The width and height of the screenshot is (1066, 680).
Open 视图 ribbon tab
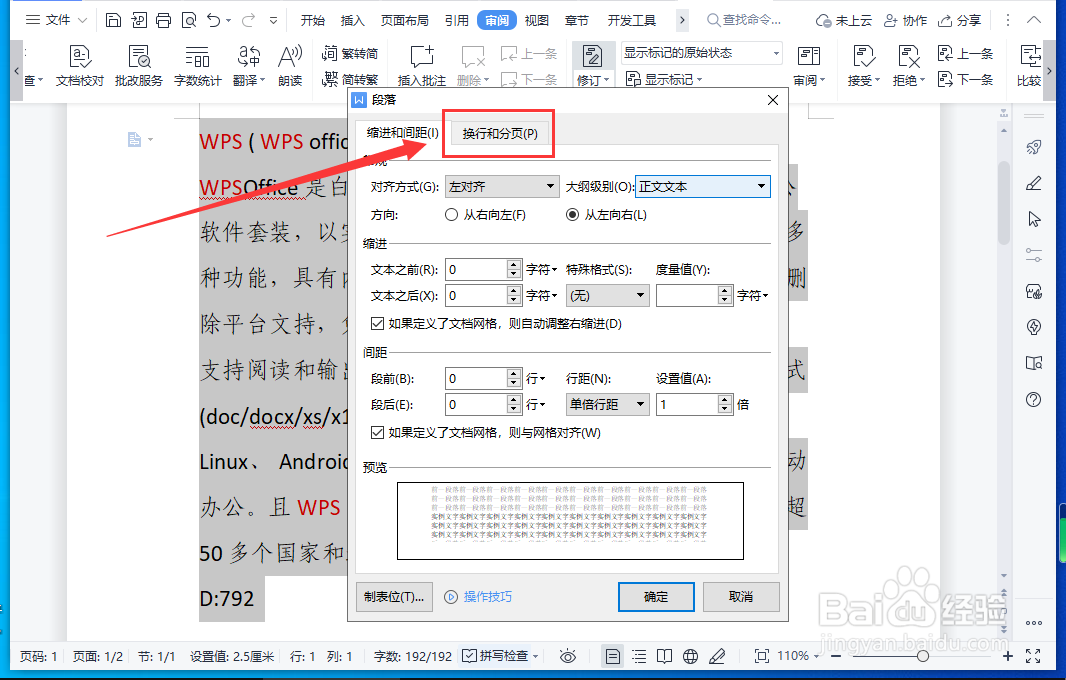coord(536,20)
